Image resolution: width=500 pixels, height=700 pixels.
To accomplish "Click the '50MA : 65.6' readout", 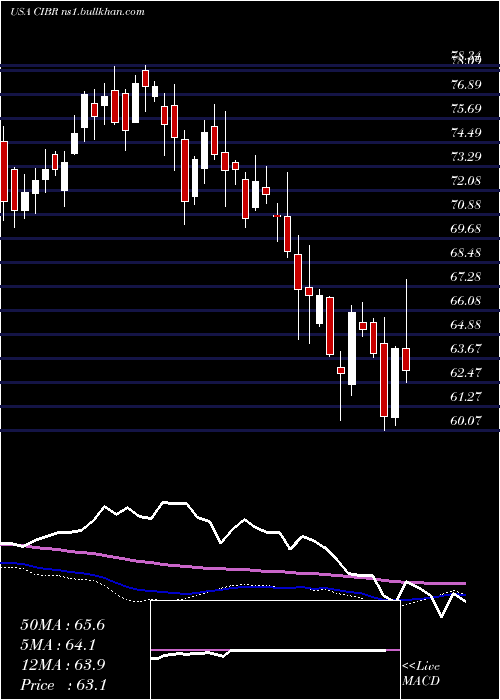I will 62,625.
